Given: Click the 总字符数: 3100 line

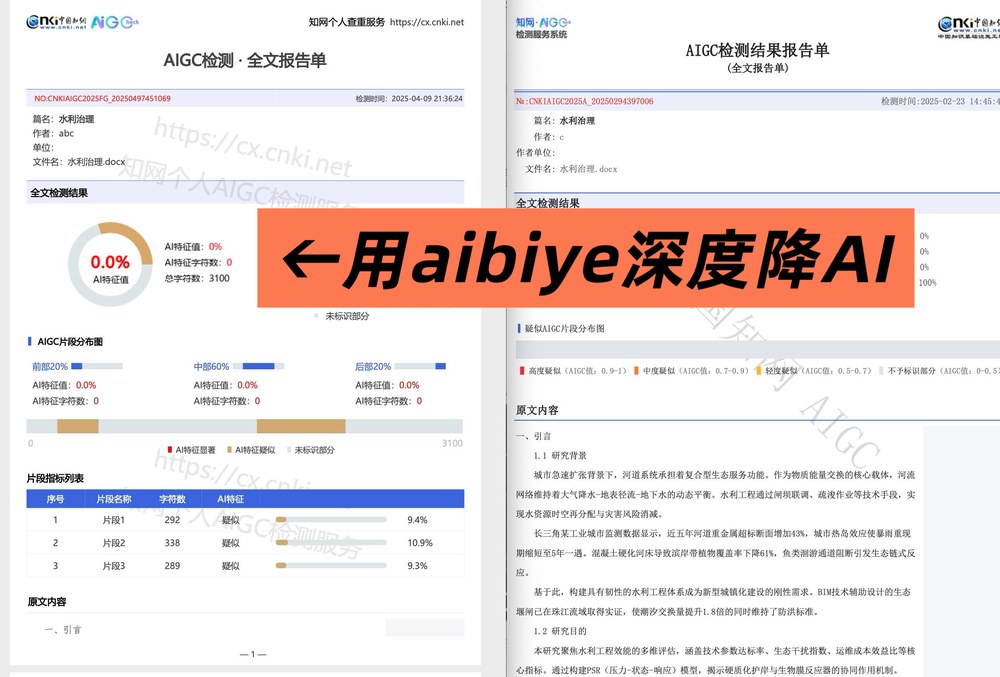Looking at the screenshot, I should (196, 278).
